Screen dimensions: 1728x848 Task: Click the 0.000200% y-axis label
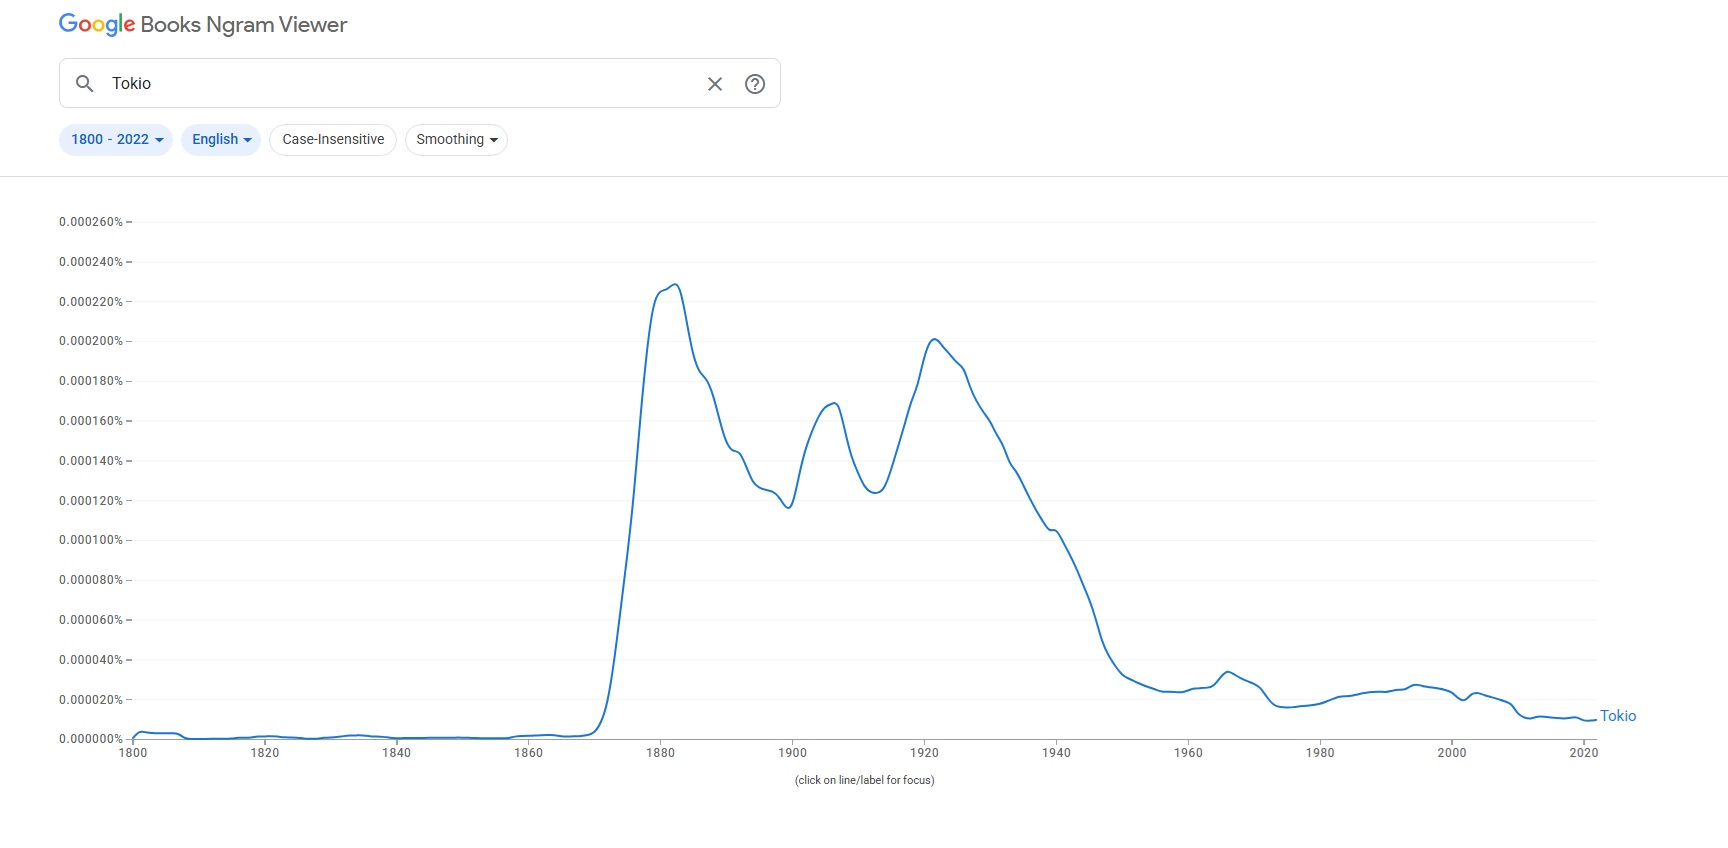(91, 341)
